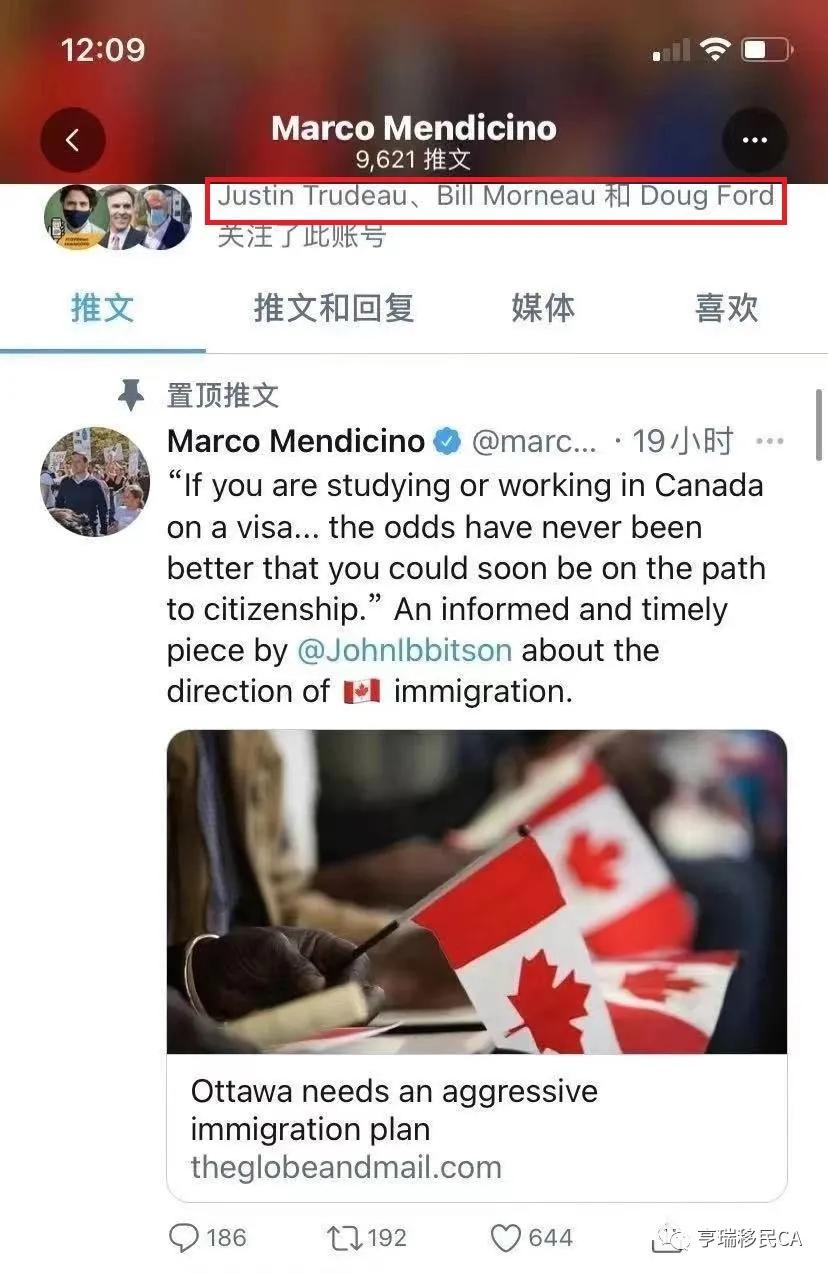Image resolution: width=828 pixels, height=1274 pixels.
Task: Tap the Canadian flags article image
Action: click(477, 892)
